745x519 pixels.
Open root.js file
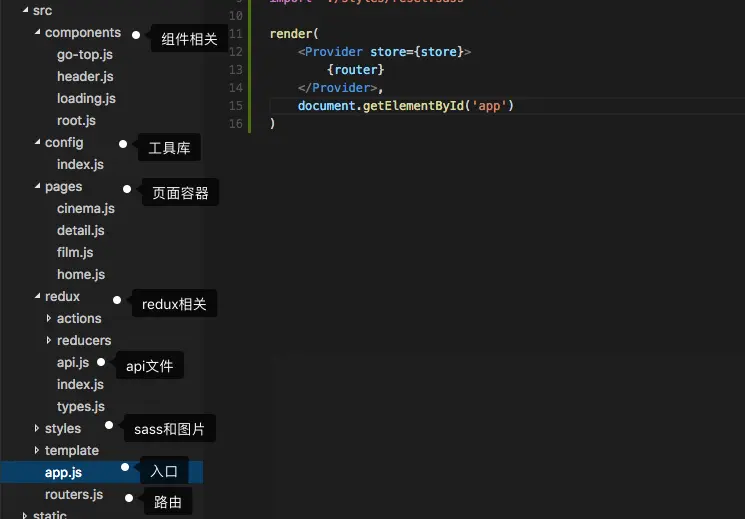(76, 120)
